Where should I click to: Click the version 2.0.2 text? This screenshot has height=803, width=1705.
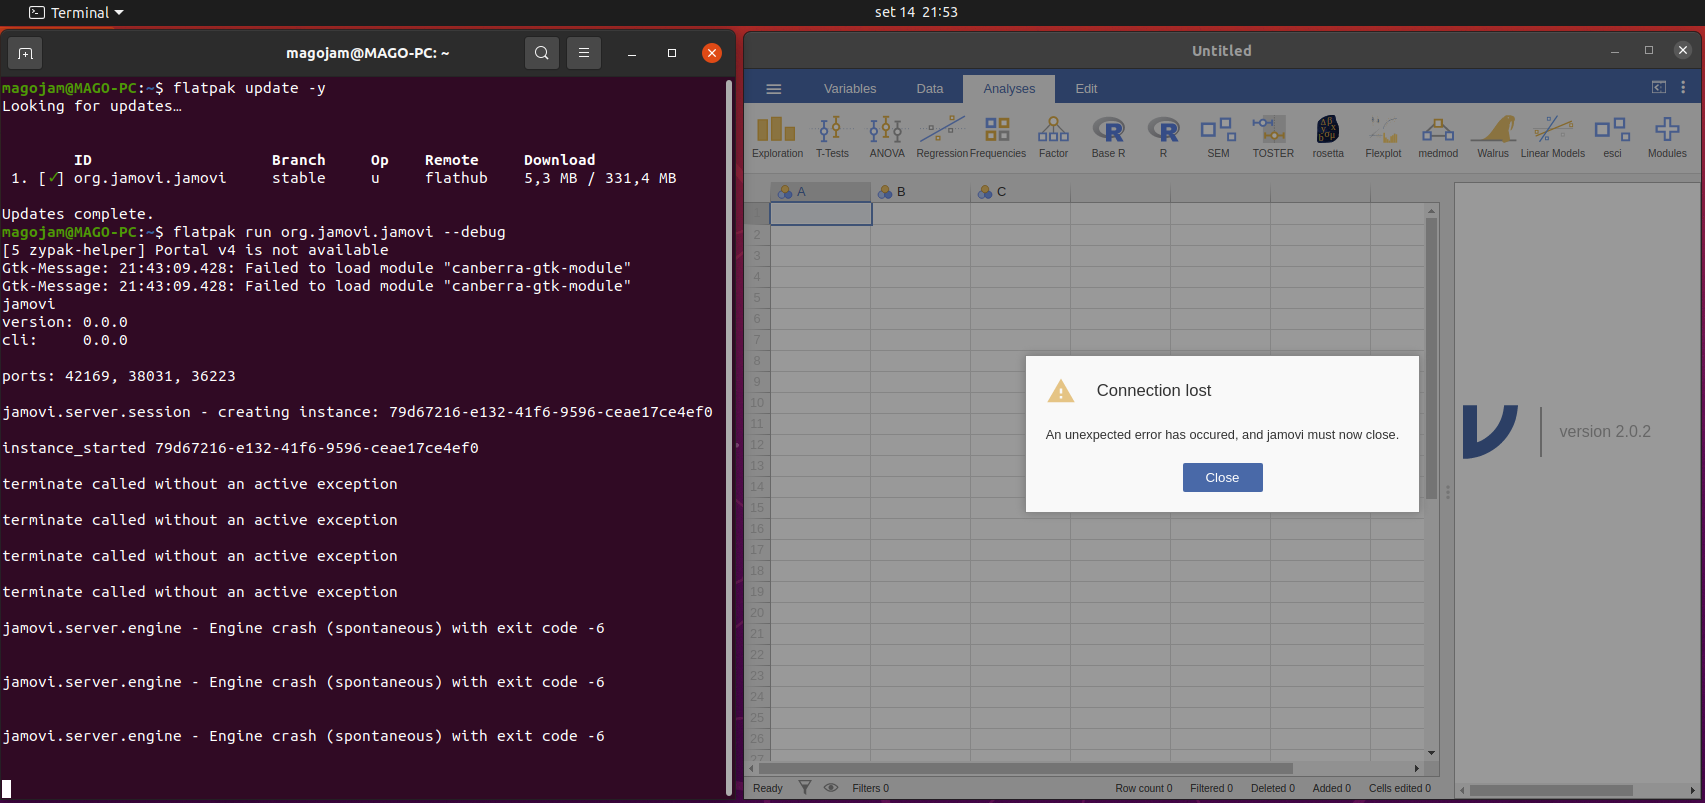click(1605, 432)
